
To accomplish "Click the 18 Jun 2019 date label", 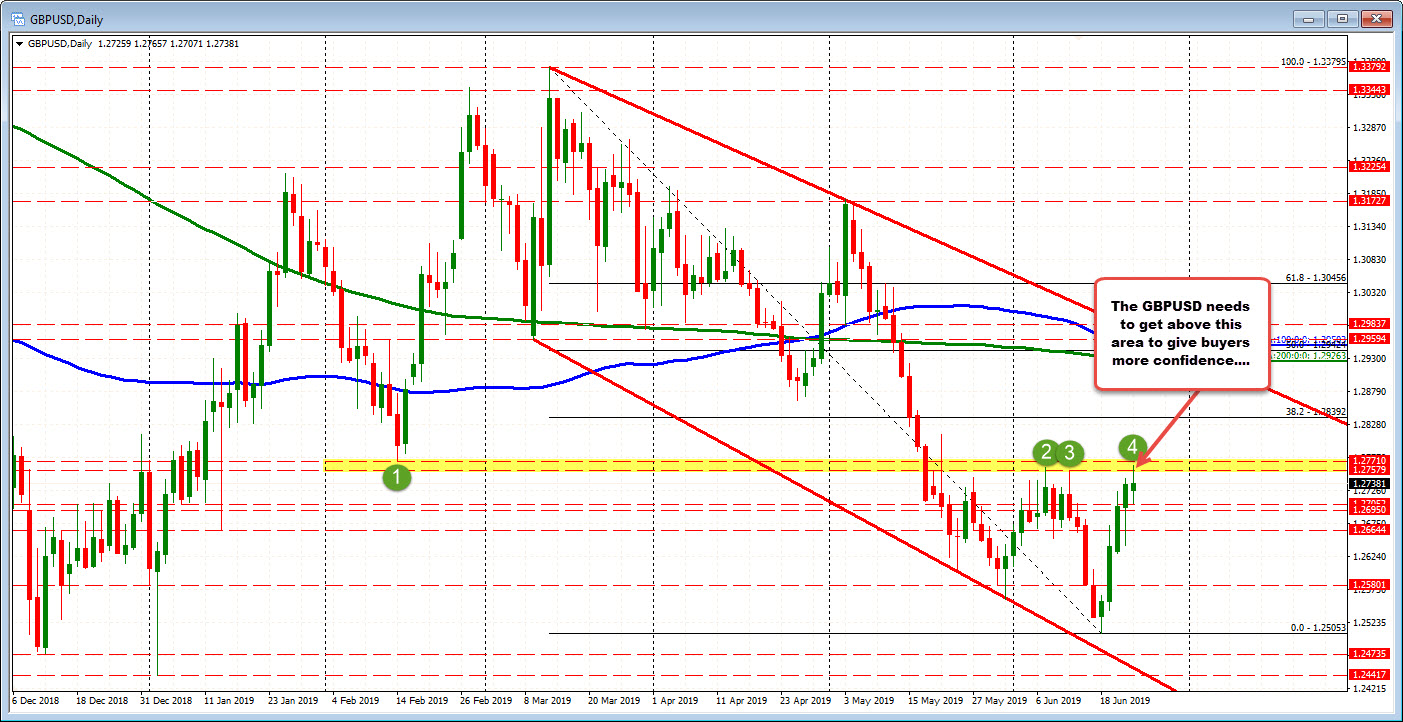I will click(1126, 701).
